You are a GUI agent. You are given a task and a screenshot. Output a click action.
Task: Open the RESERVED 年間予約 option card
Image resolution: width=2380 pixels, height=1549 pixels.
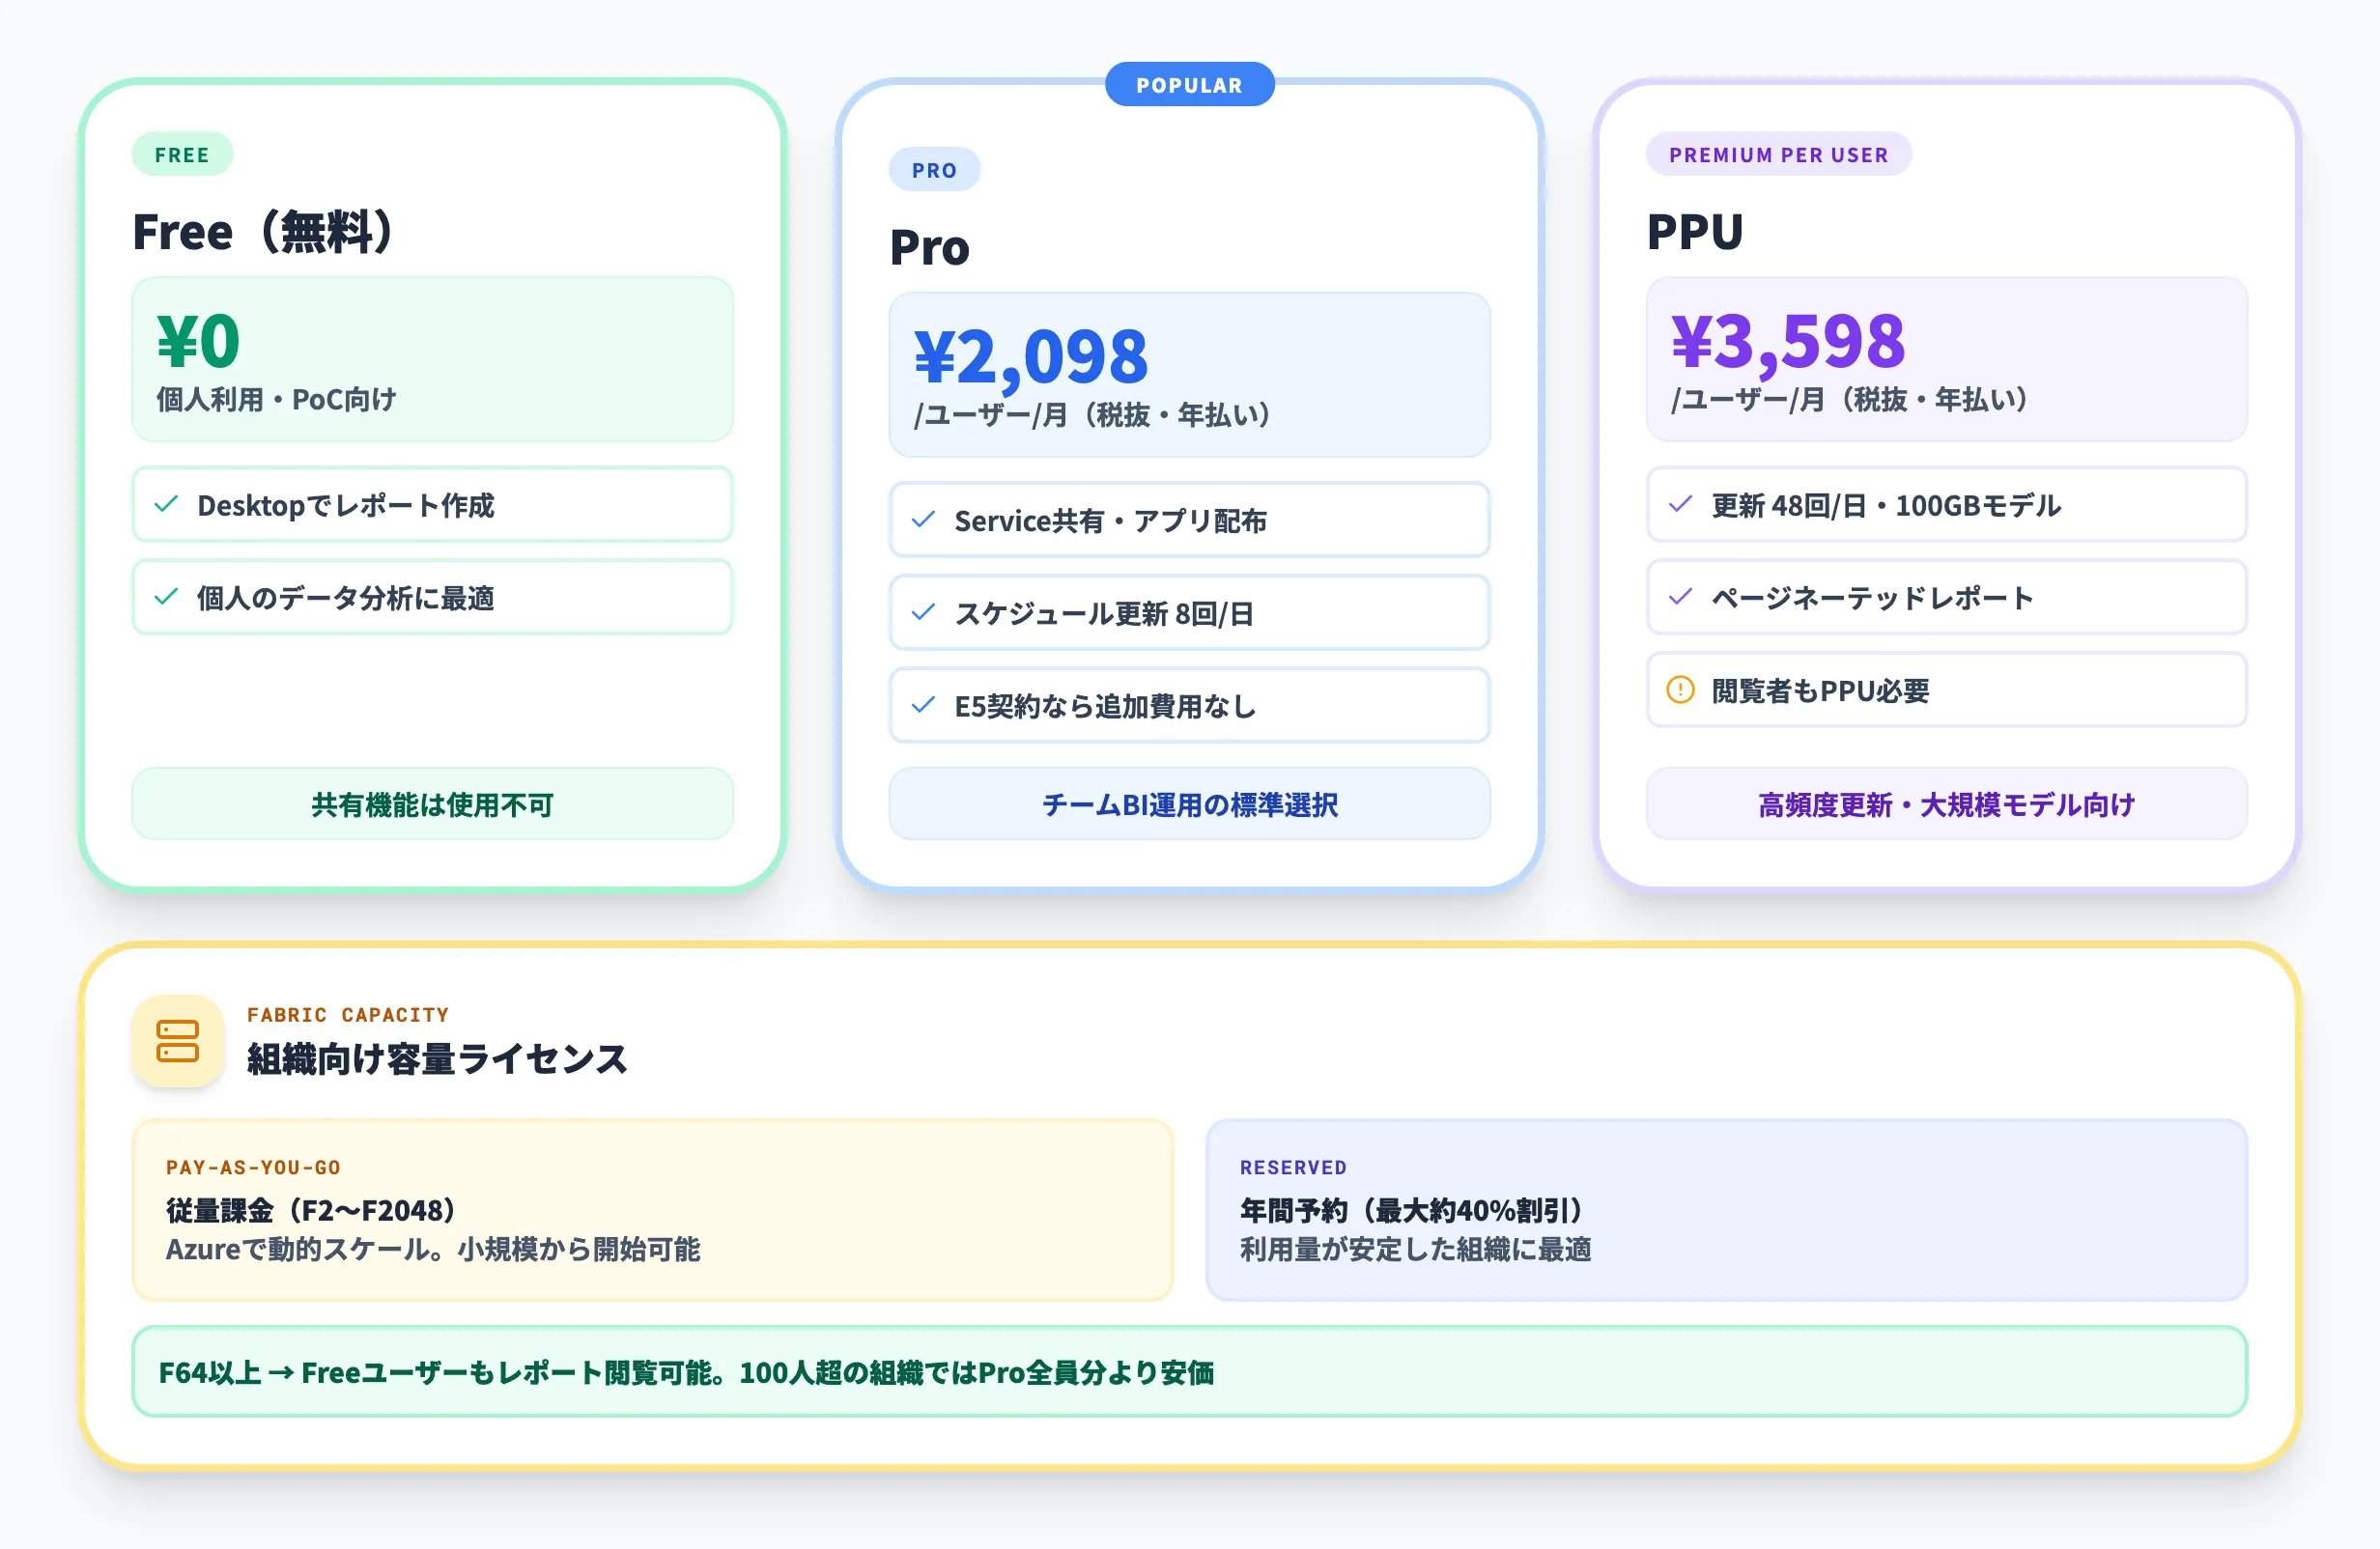1727,1210
